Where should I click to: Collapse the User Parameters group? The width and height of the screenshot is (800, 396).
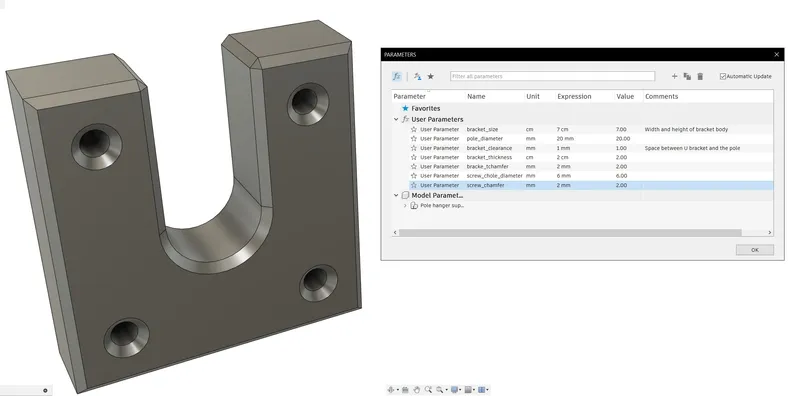tap(396, 119)
